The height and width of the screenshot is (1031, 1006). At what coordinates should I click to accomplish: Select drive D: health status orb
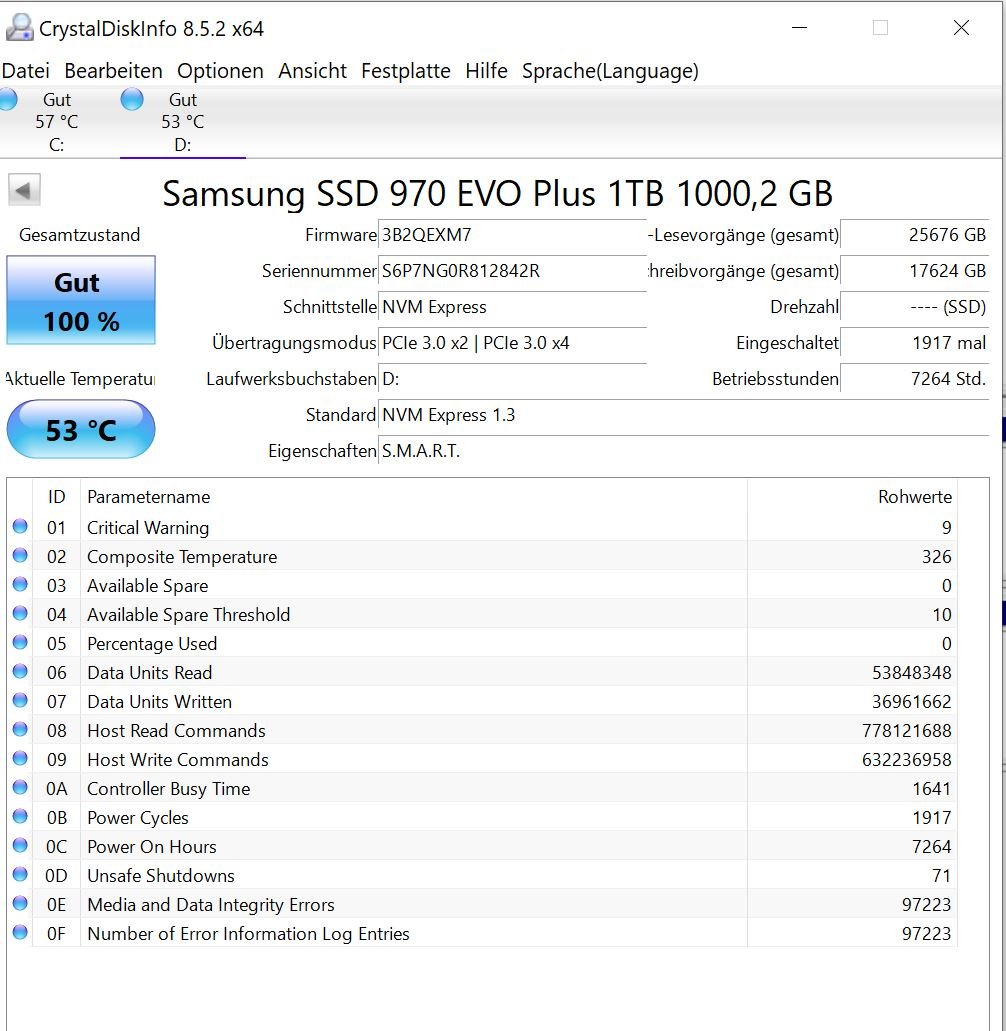[x=132, y=99]
